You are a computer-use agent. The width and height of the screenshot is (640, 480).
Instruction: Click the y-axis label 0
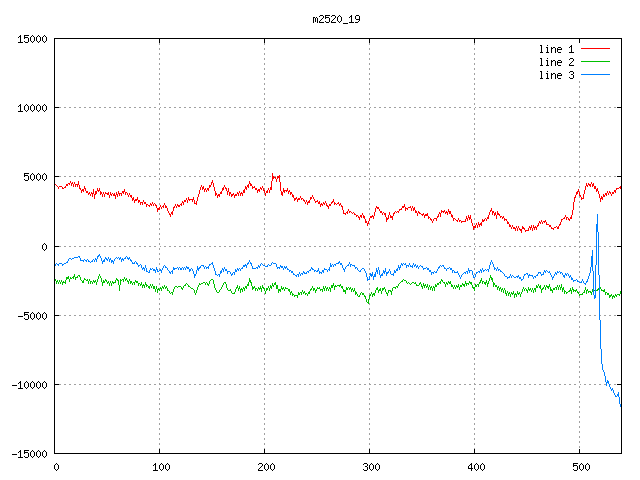[44, 247]
